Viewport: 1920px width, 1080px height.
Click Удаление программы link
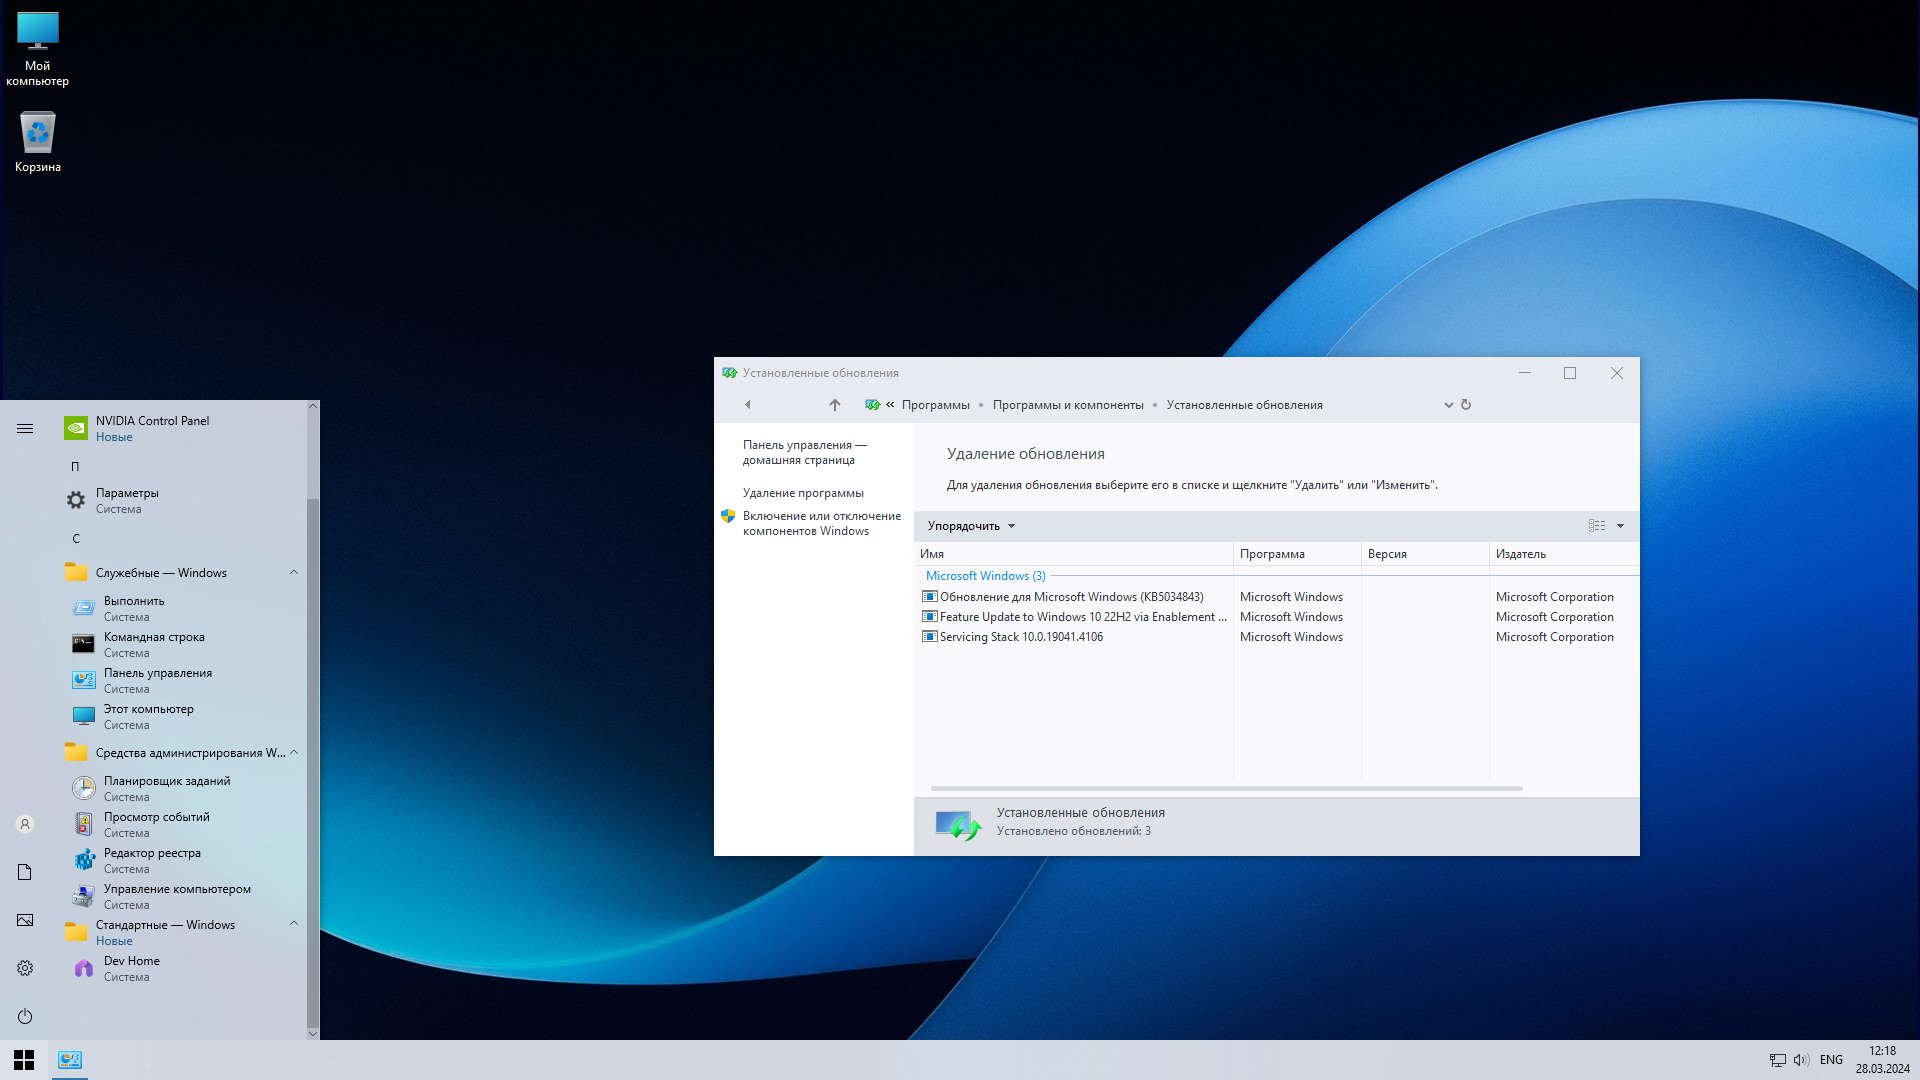click(x=802, y=493)
